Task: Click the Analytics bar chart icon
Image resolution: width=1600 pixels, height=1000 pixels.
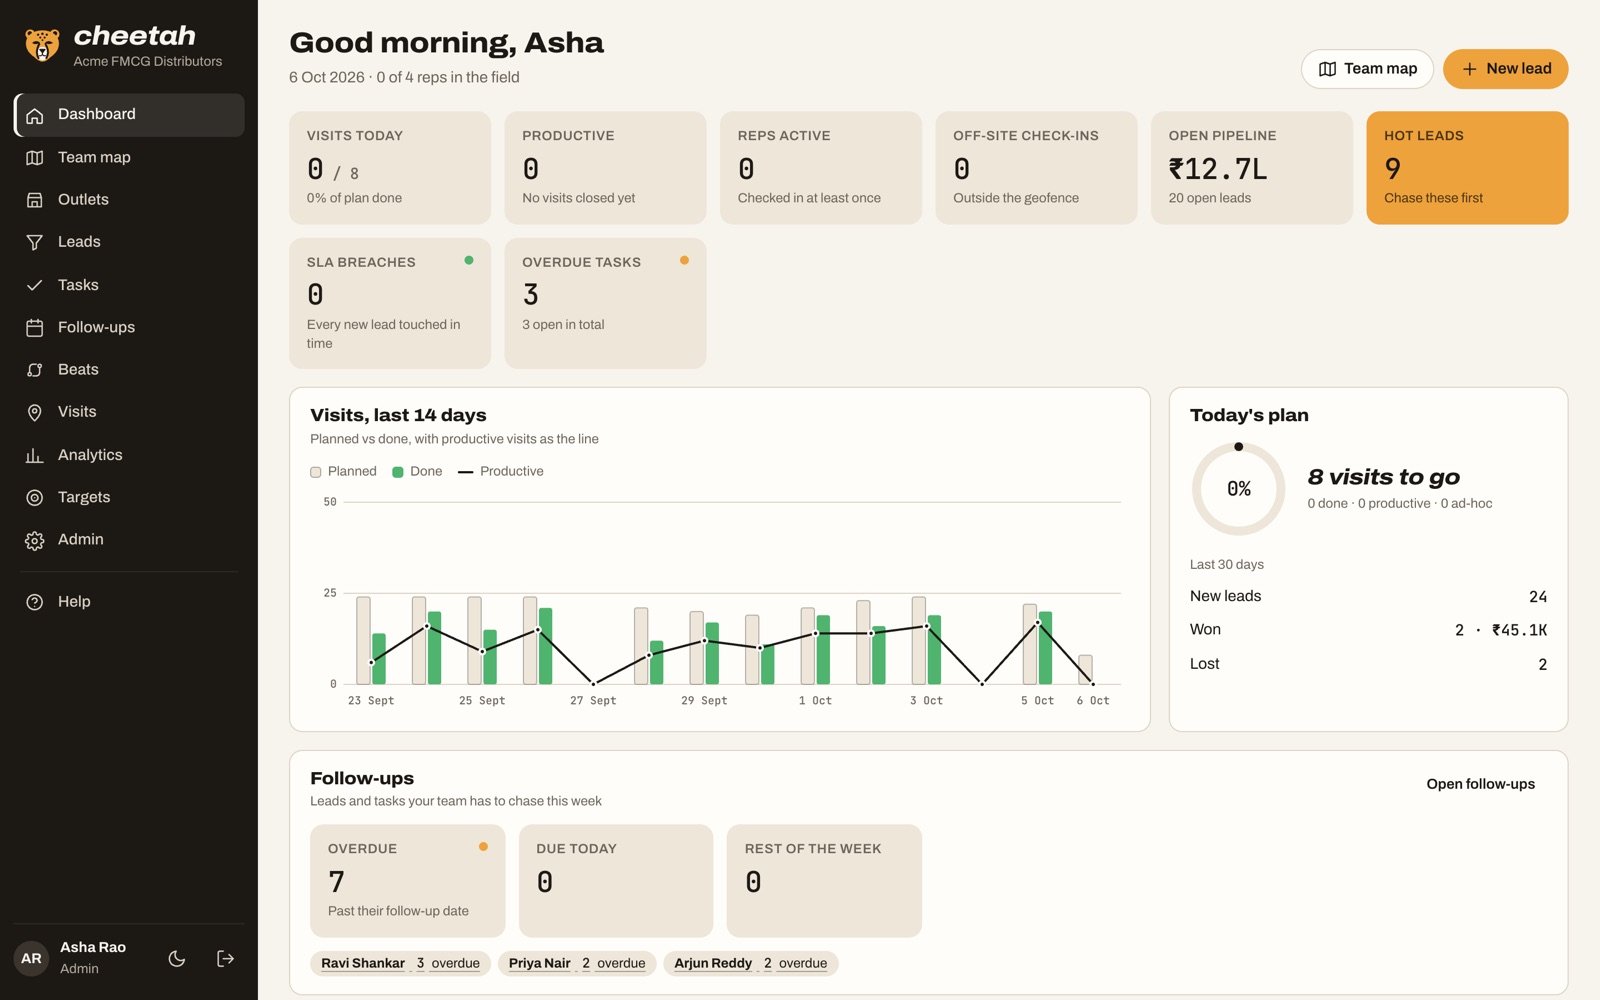Action: click(x=35, y=455)
